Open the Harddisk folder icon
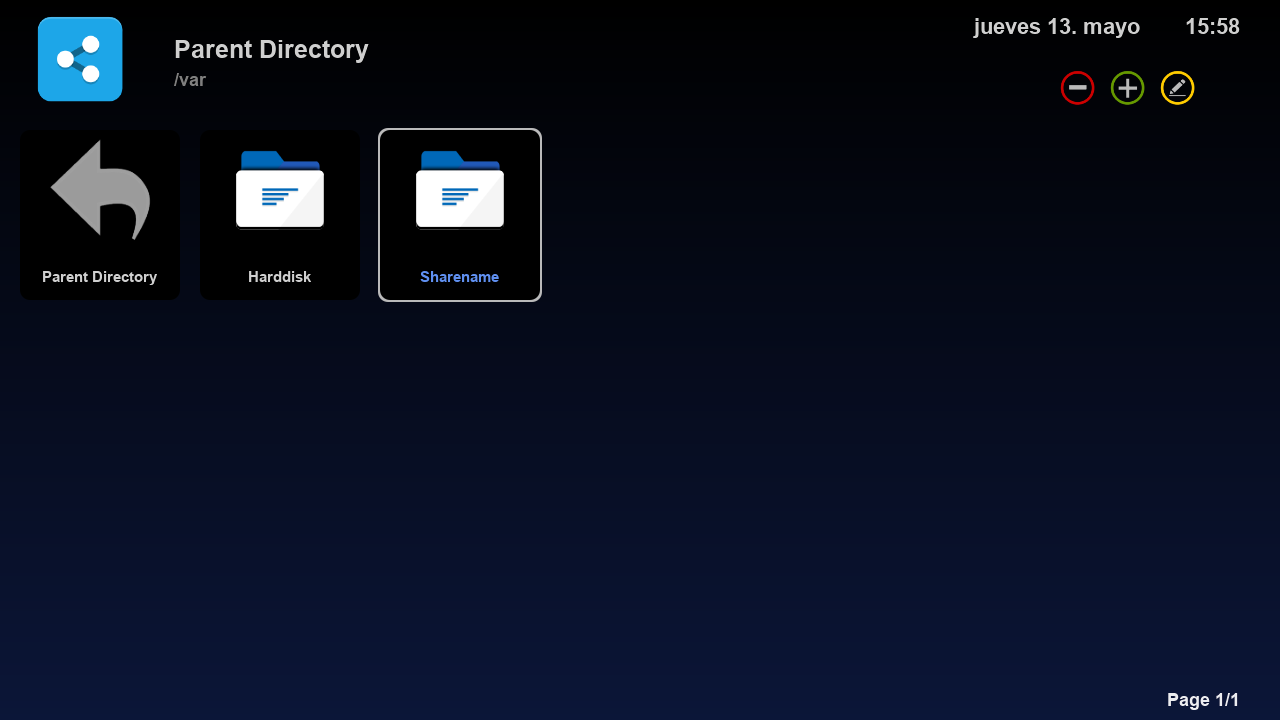This screenshot has height=720, width=1280. (x=280, y=190)
